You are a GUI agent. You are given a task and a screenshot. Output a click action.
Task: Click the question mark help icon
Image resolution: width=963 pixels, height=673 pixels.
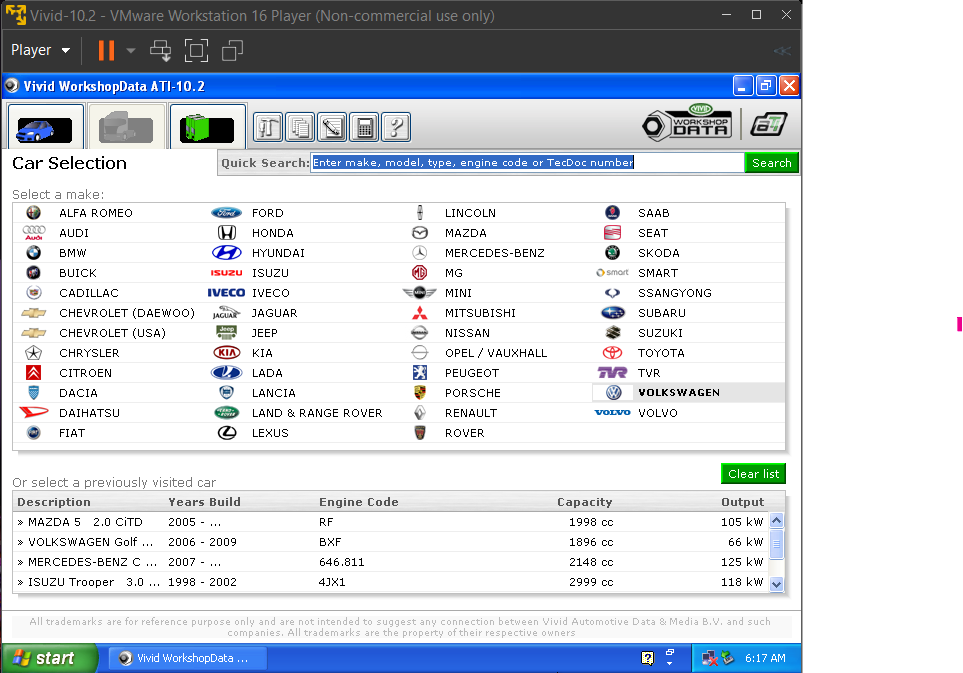coord(396,128)
